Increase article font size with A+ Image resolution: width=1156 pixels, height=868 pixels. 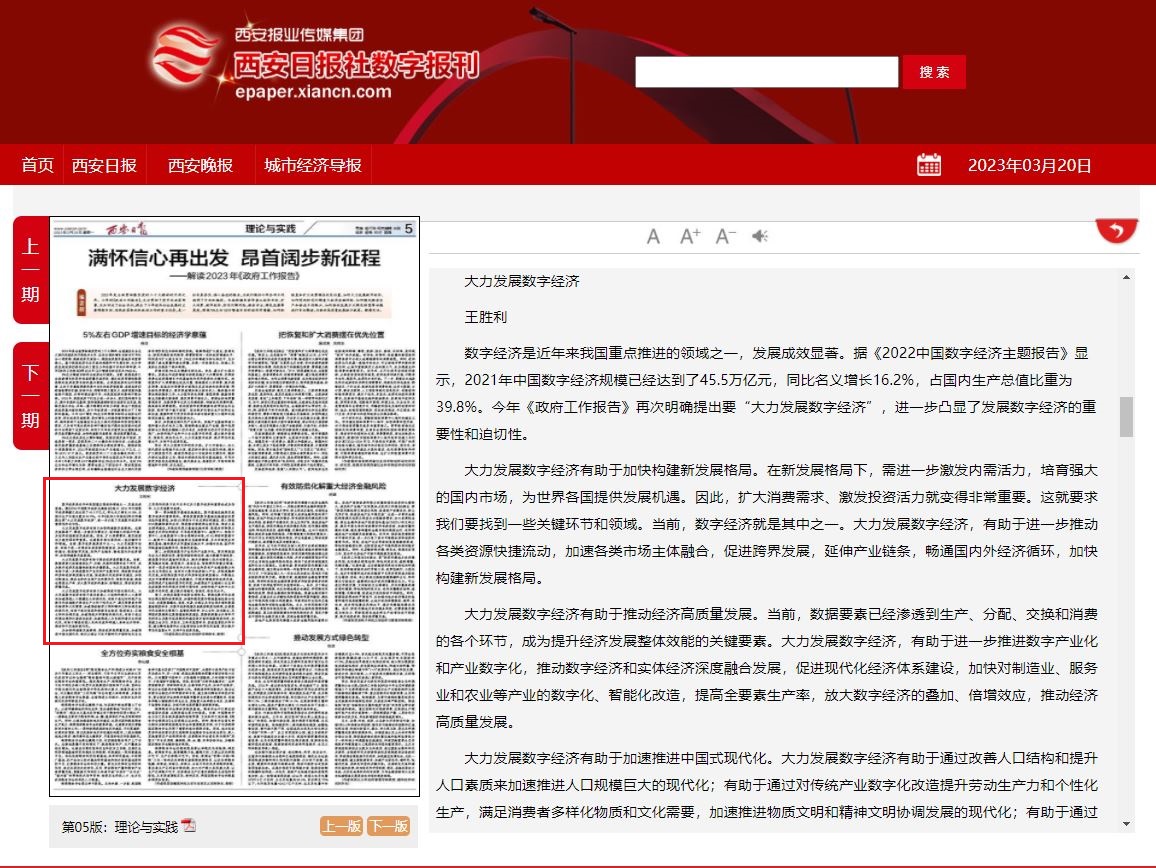690,236
